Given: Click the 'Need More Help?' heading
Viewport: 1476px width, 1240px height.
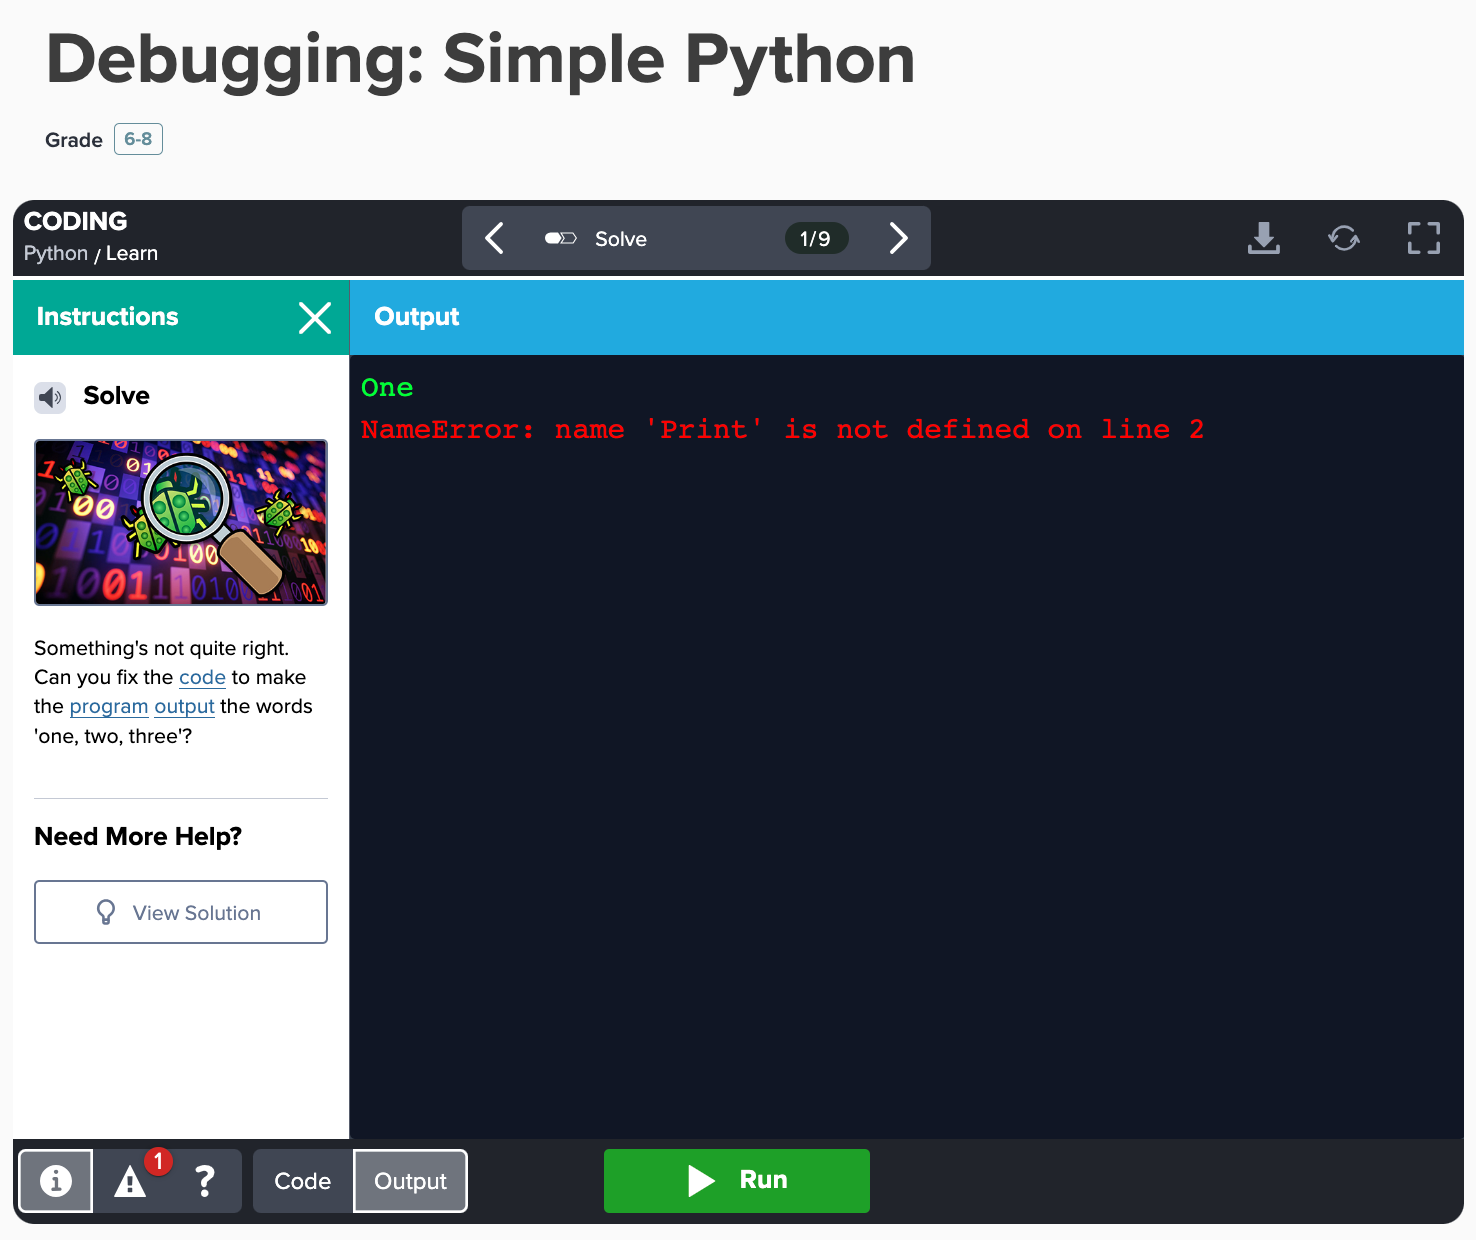Looking at the screenshot, I should (138, 836).
